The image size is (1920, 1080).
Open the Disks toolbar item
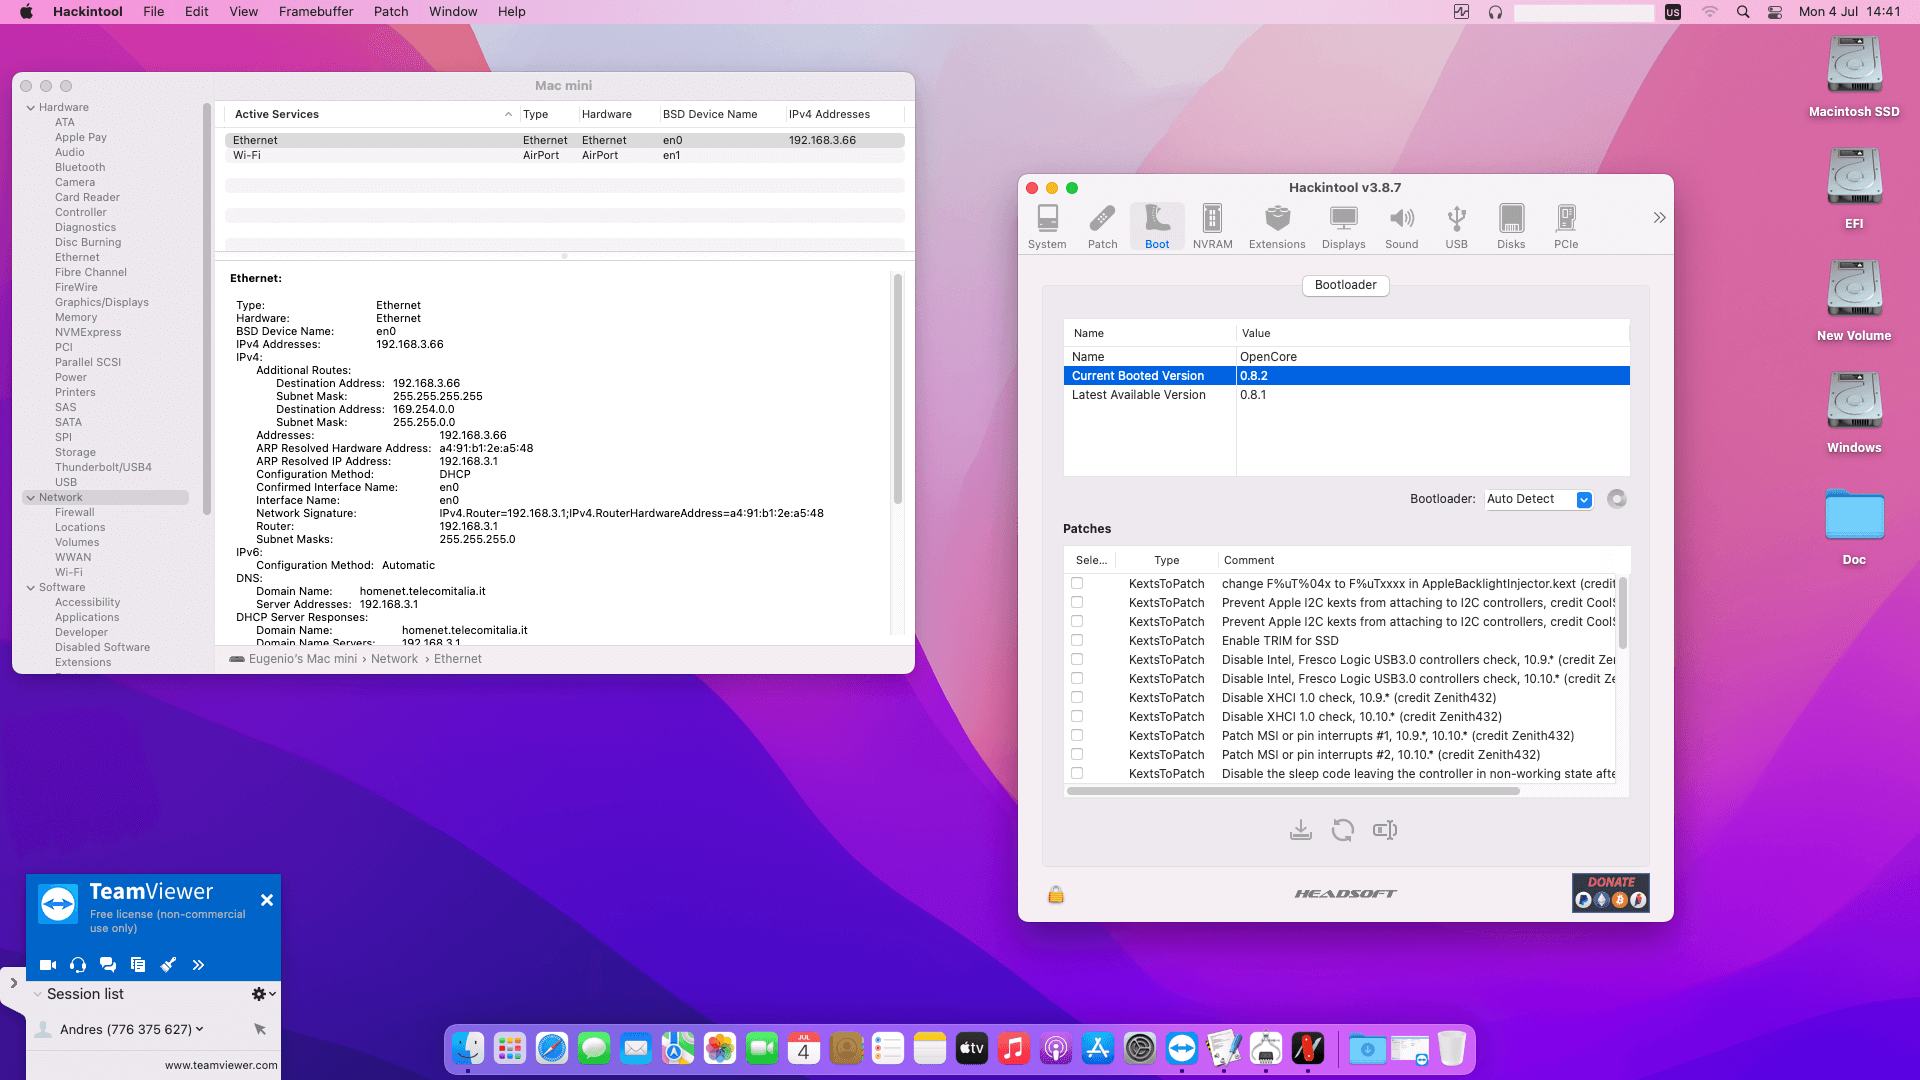1511,227
